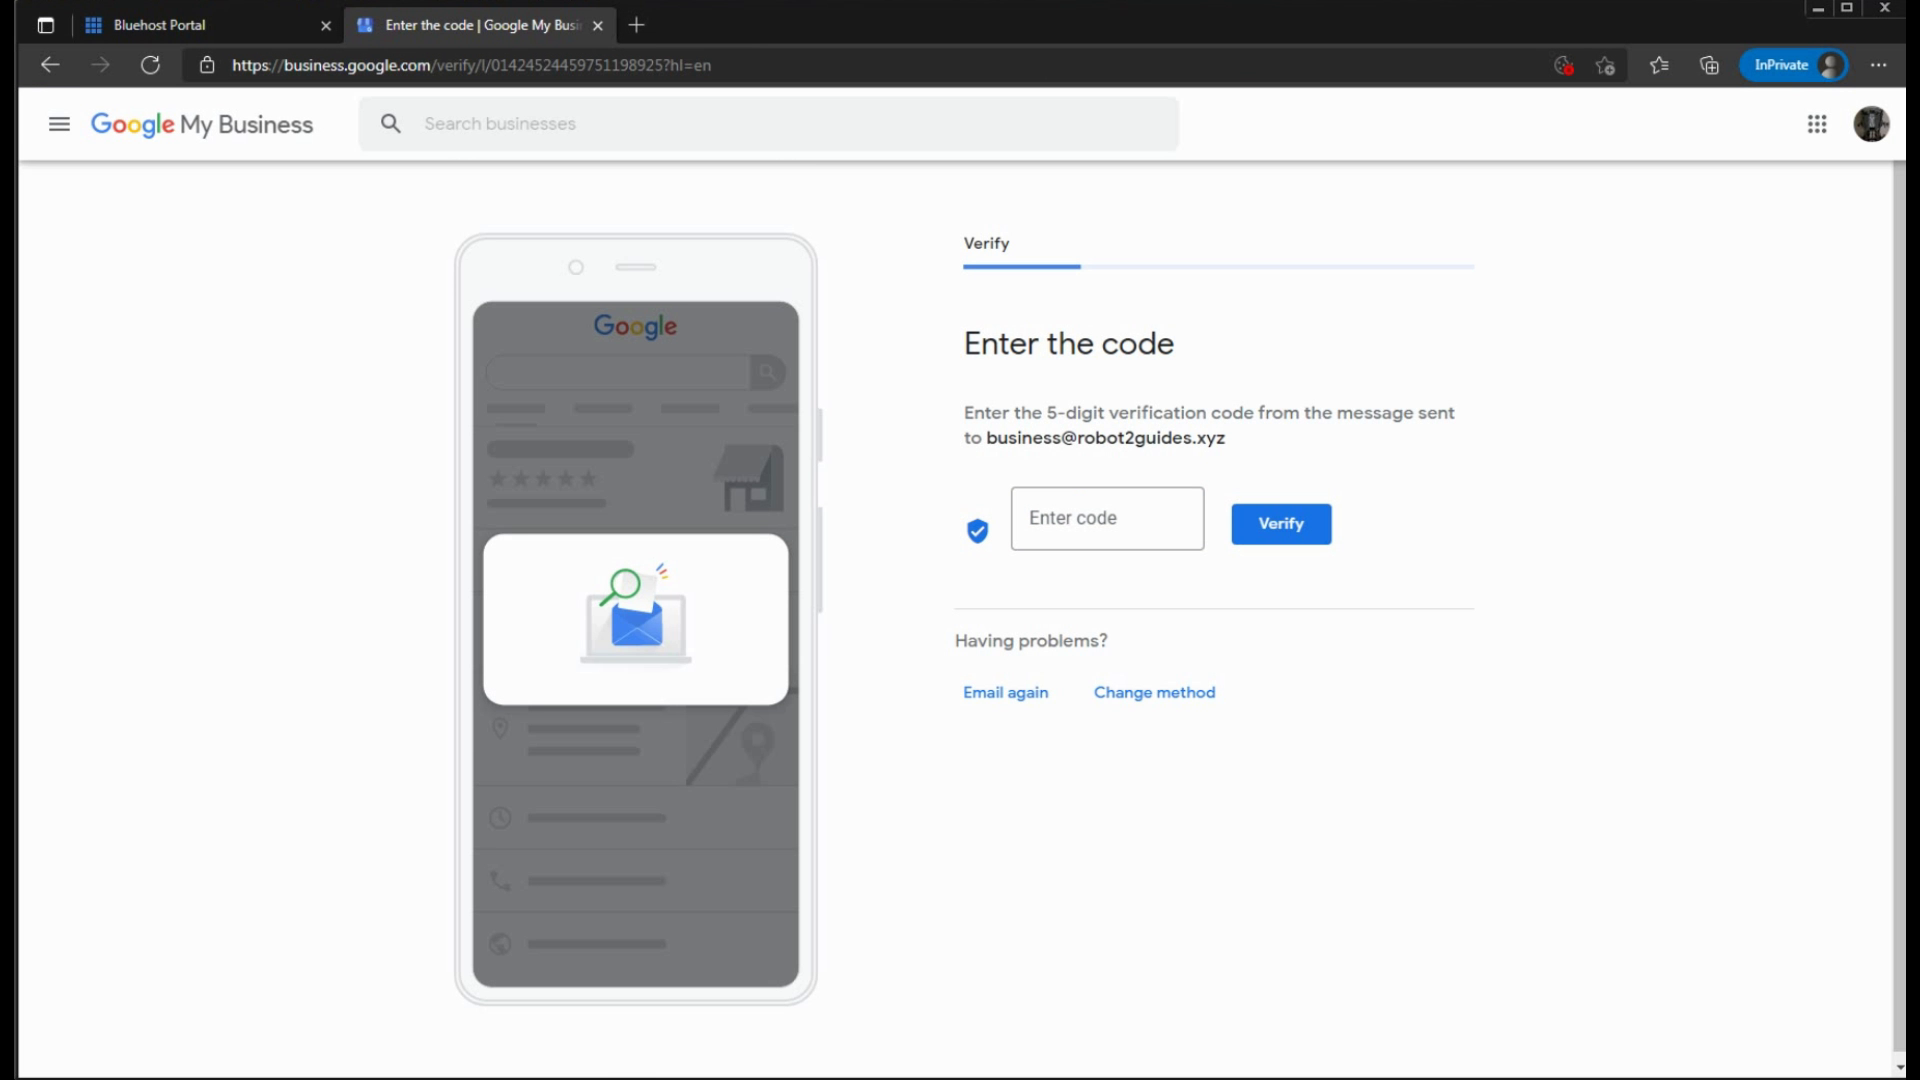Viewport: 1920px width, 1080px height.
Task: Focus the Enter code field
Action: (x=1107, y=518)
